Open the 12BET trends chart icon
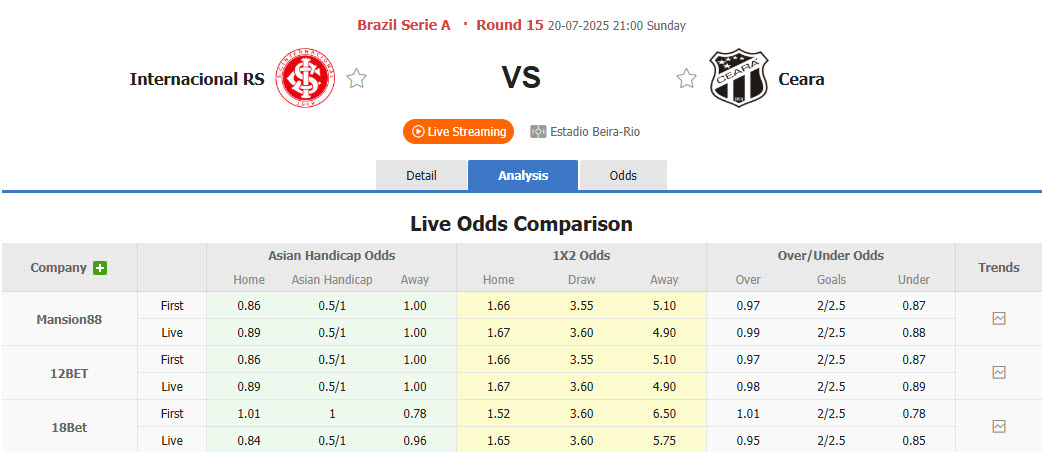Screen dimensions: 1042x452 pos(998,373)
